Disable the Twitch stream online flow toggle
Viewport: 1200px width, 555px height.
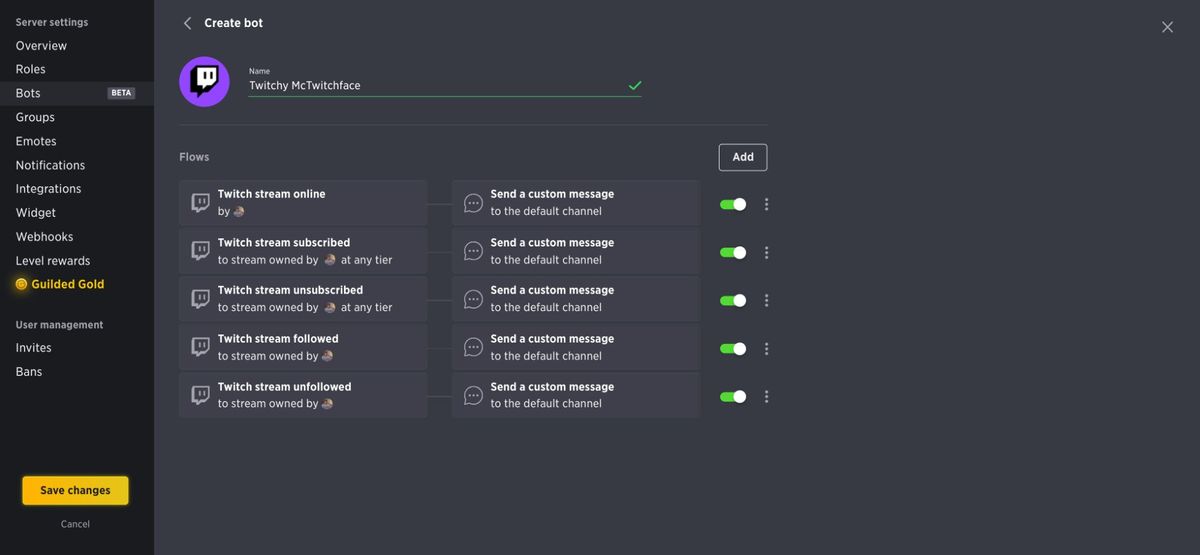733,204
